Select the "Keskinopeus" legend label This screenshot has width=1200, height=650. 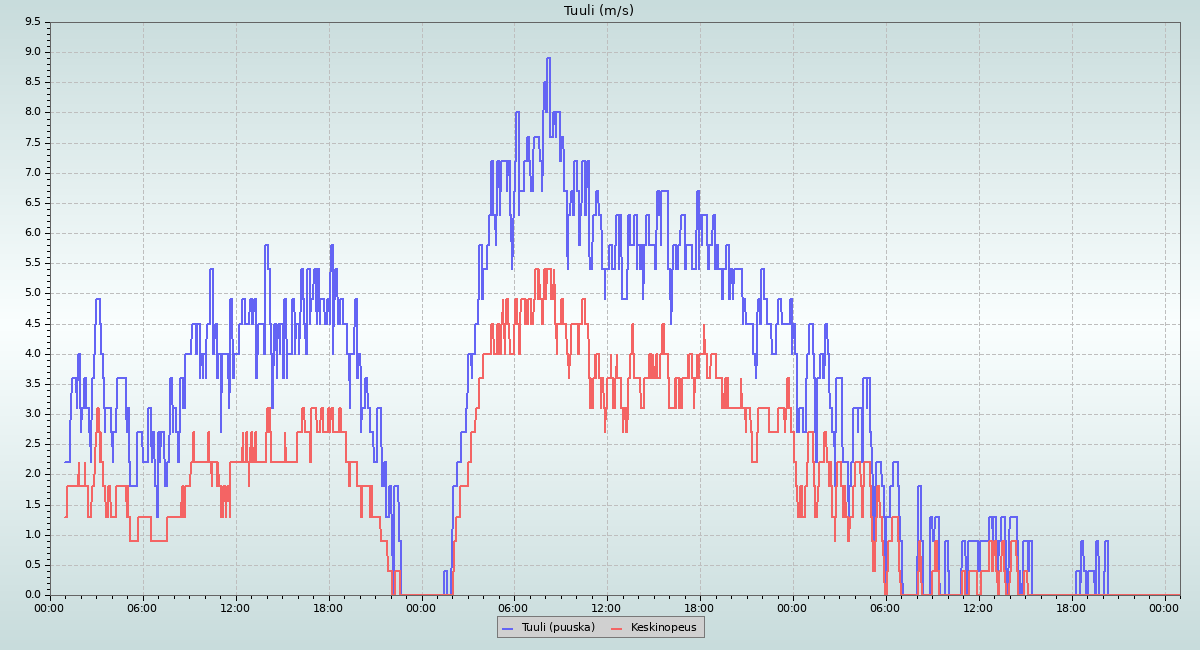pos(664,627)
